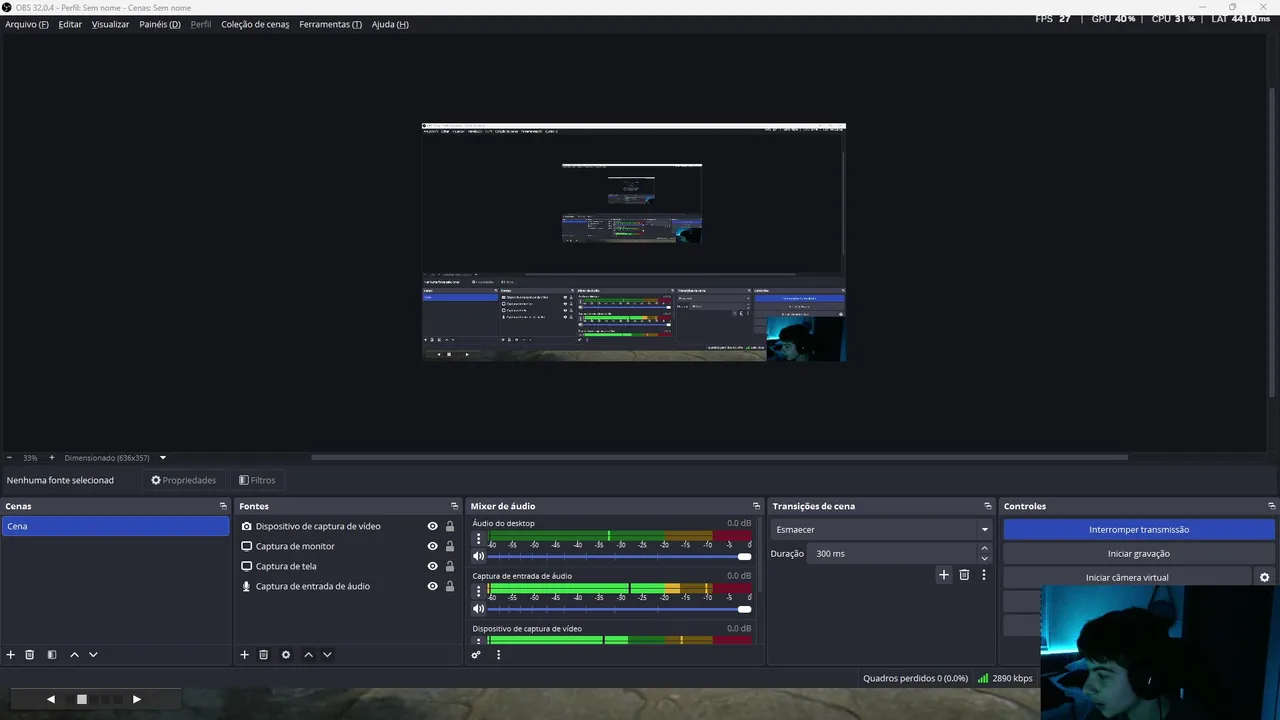This screenshot has width=1280, height=720.
Task: Undock the Mixer de áudio panel
Action: click(x=756, y=506)
